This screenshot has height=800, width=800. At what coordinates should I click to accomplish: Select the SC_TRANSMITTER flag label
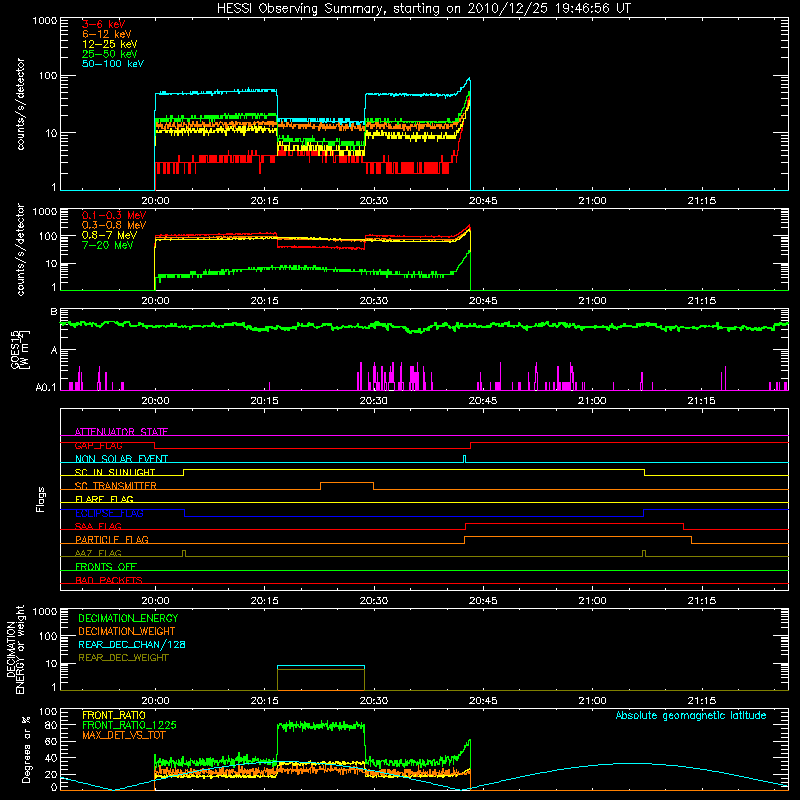coord(115,486)
